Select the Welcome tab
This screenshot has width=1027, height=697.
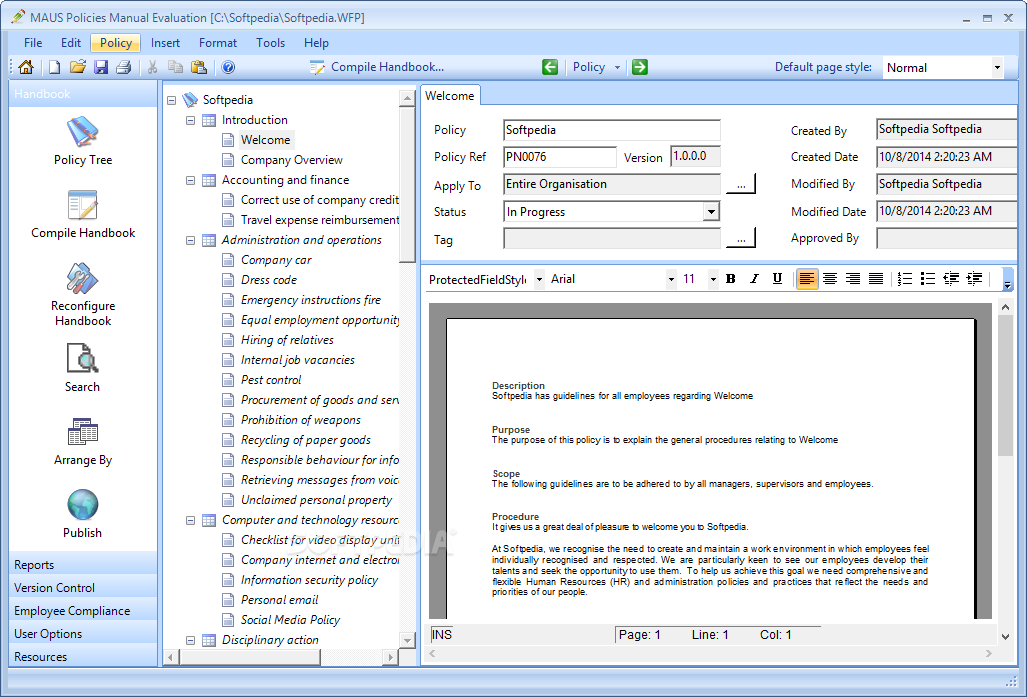coord(450,96)
